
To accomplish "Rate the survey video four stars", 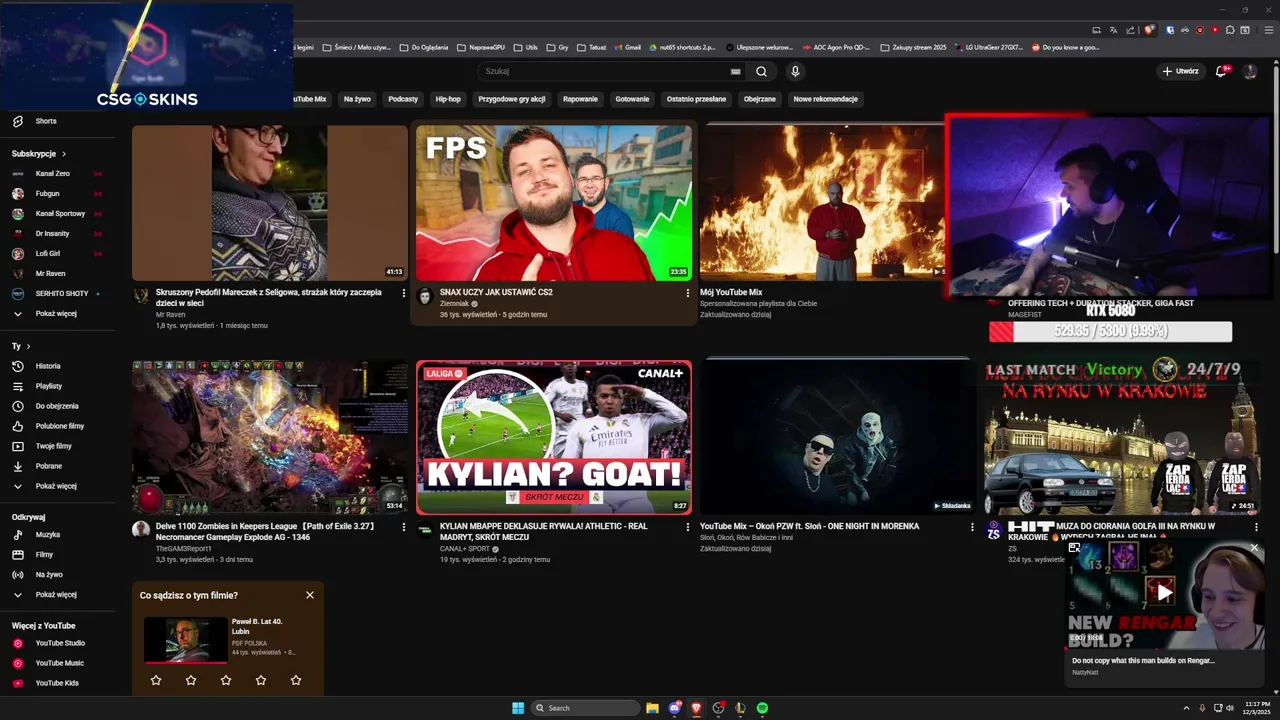I will coord(261,680).
